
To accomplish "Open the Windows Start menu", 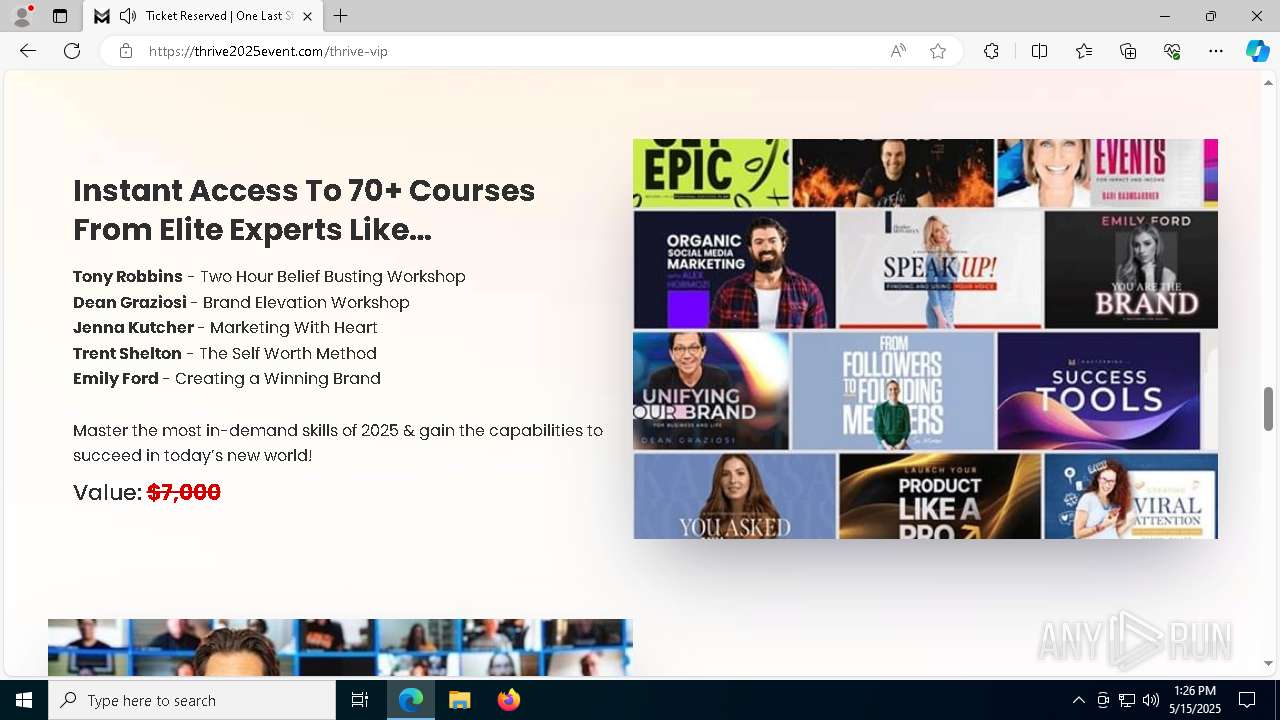I will click(x=24, y=700).
